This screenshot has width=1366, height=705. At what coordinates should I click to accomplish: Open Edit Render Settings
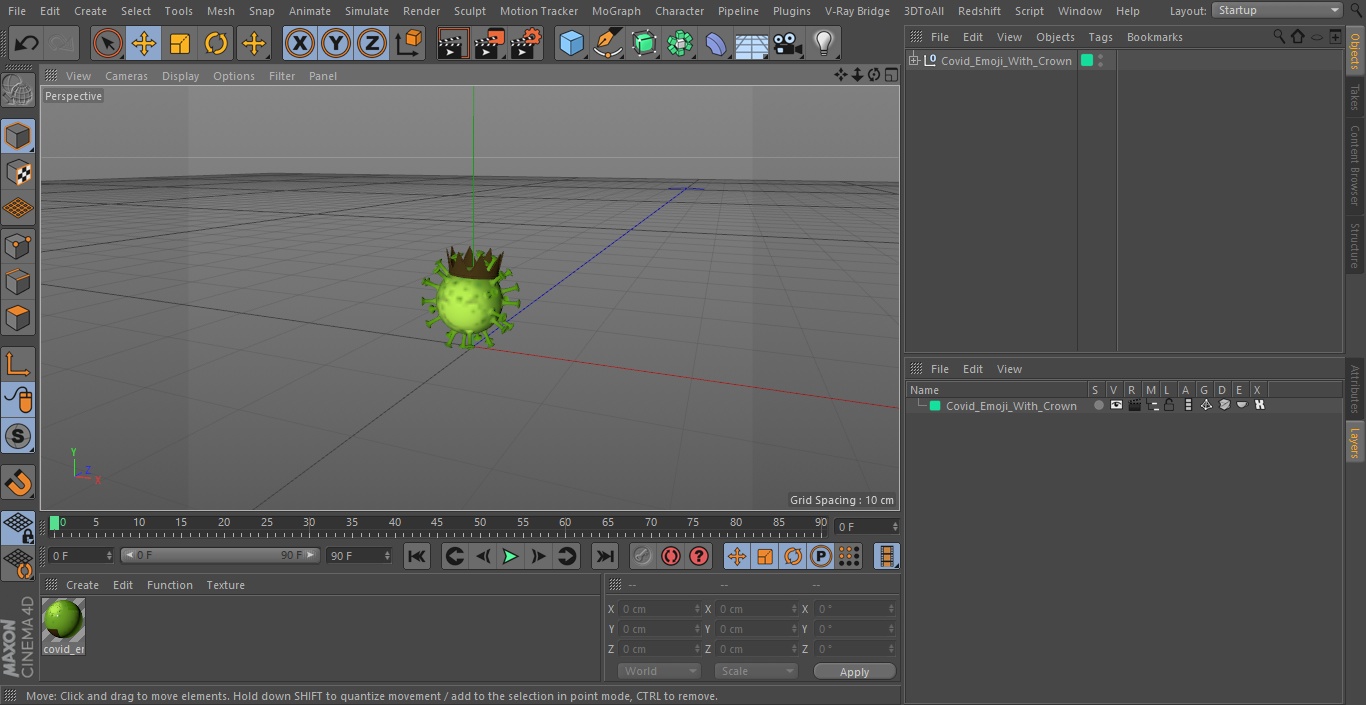pos(526,44)
